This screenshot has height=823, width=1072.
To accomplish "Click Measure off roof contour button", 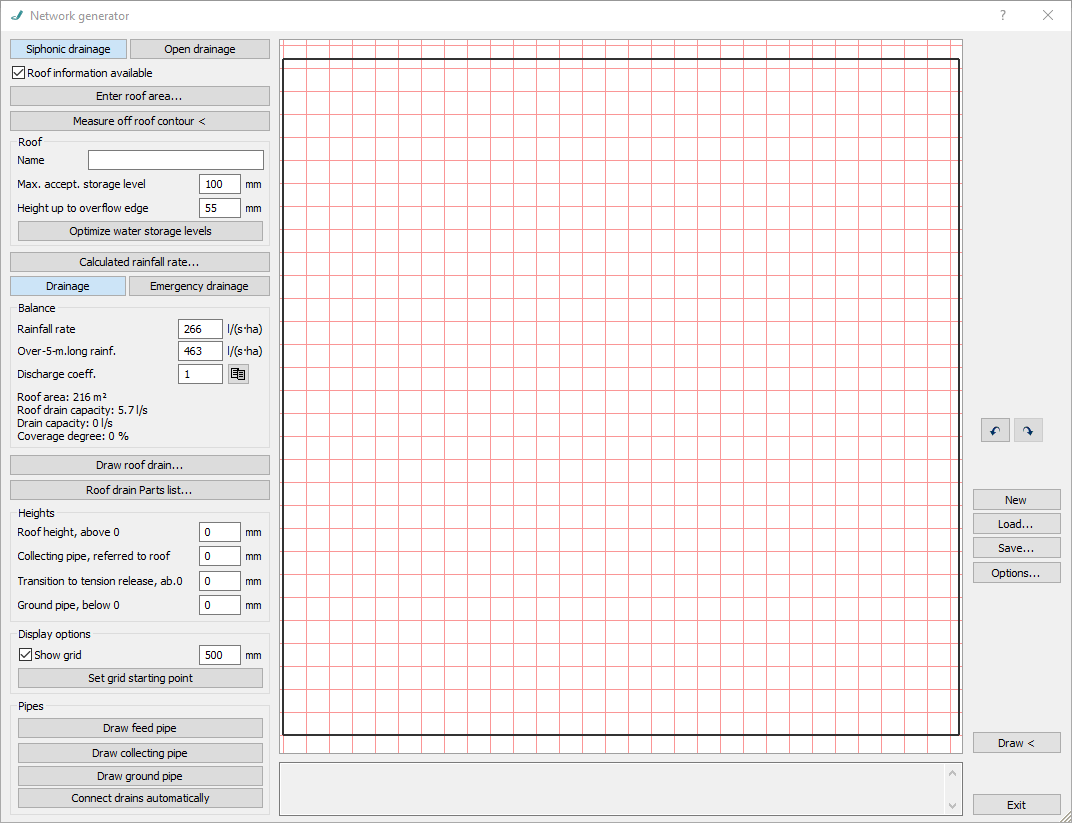I will click(139, 121).
